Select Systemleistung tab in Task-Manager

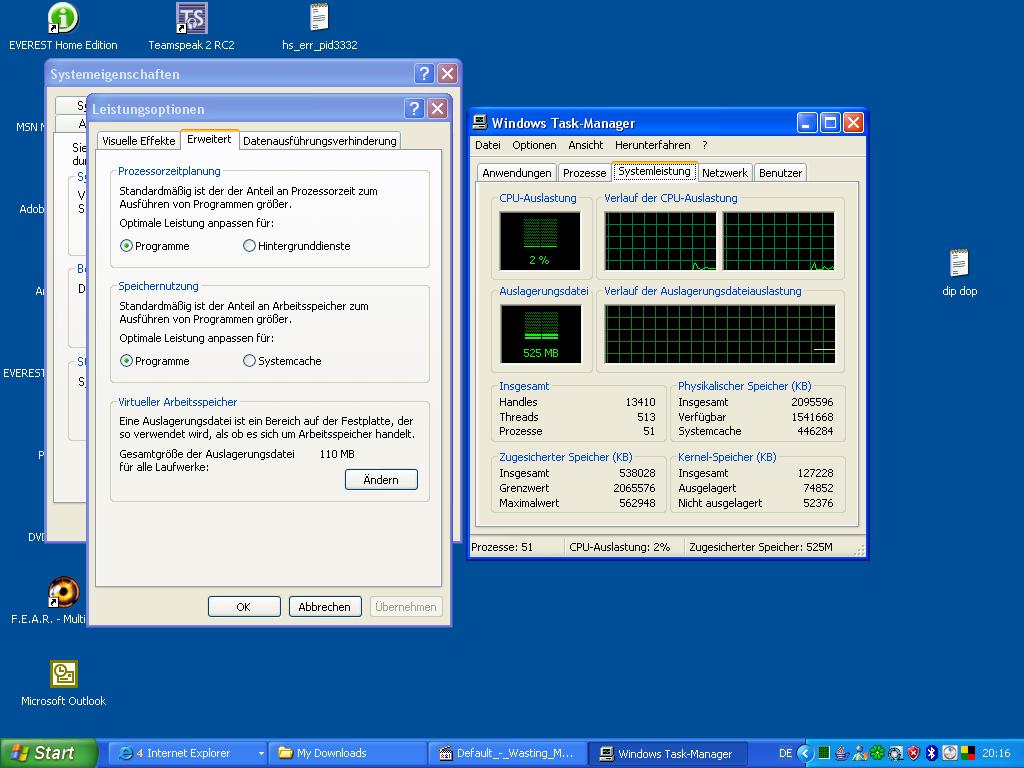pos(654,171)
